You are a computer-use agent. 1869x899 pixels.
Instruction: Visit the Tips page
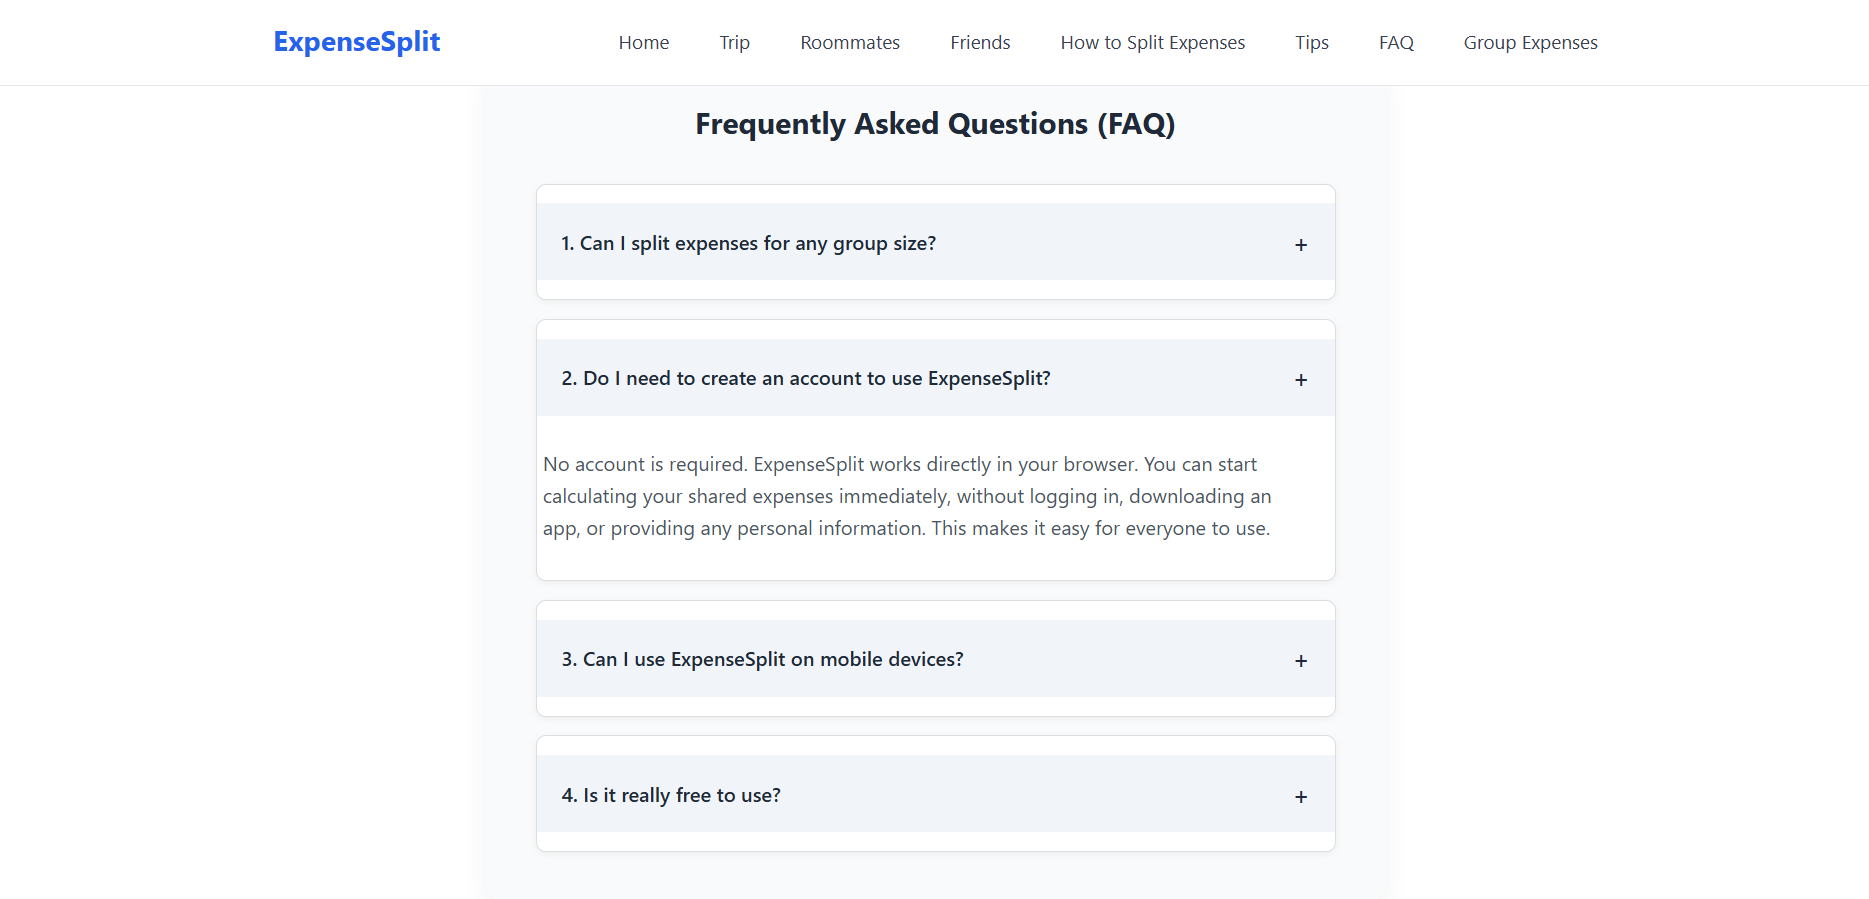pos(1311,42)
